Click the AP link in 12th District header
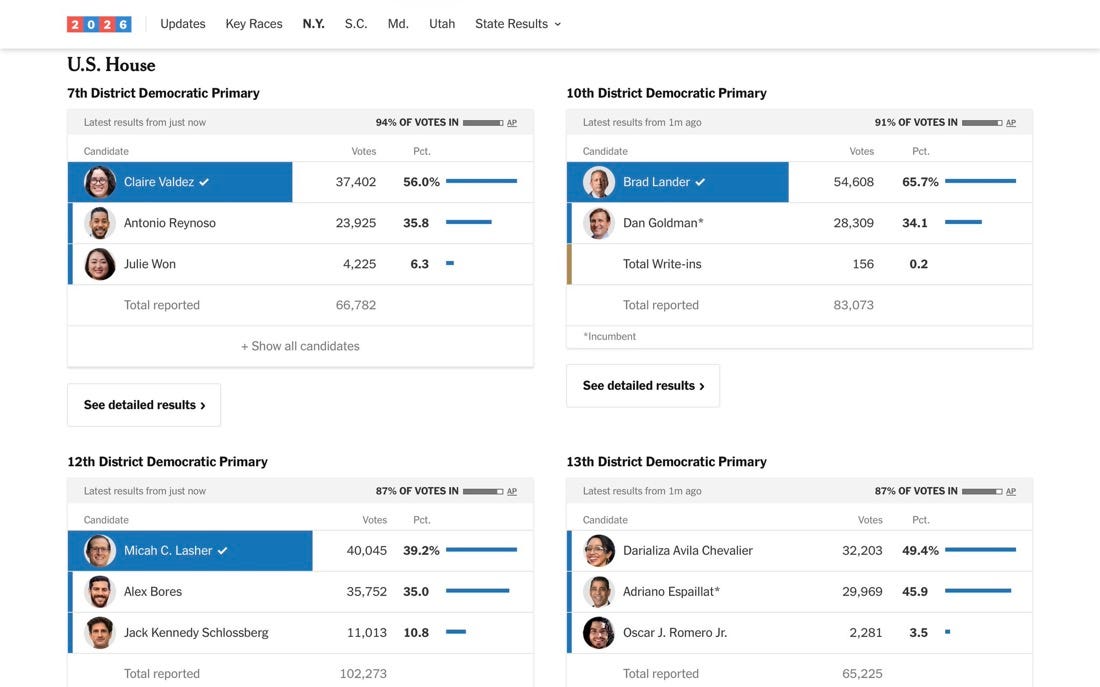Image resolution: width=1100 pixels, height=687 pixels. coord(512,491)
